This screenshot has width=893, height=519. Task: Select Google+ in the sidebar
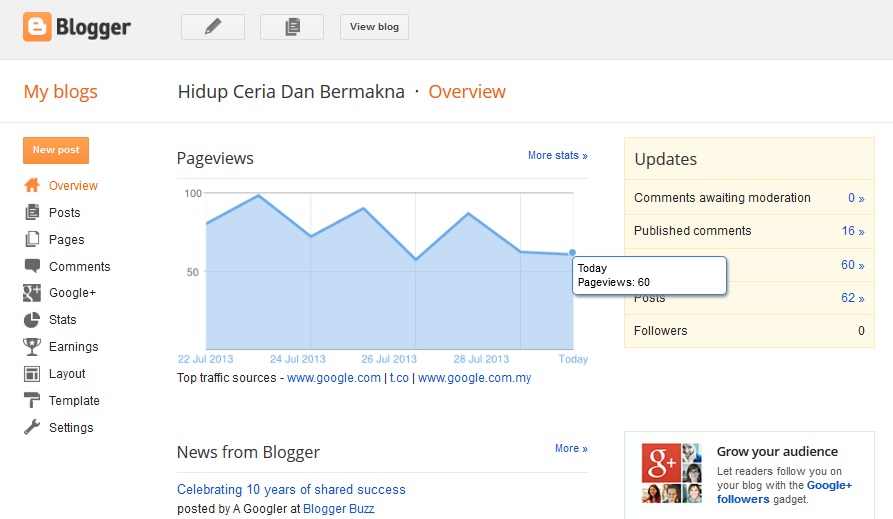(x=72, y=293)
